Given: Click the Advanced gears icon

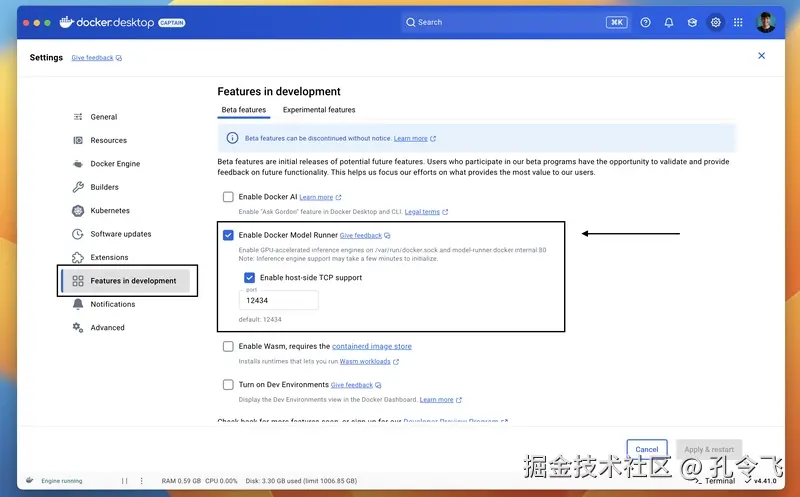Looking at the screenshot, I should click(78, 328).
